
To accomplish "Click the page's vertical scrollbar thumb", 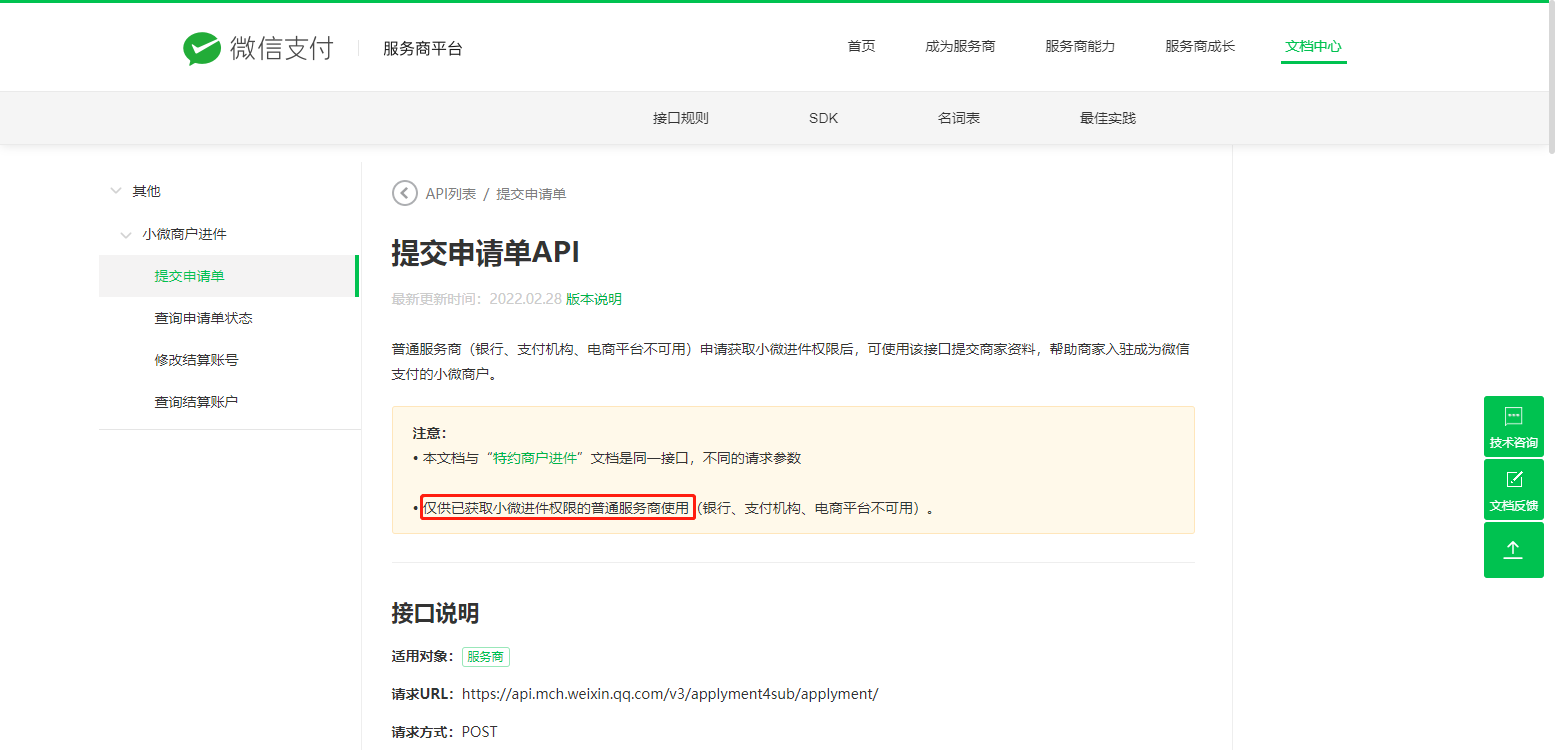I will tap(1550, 78).
